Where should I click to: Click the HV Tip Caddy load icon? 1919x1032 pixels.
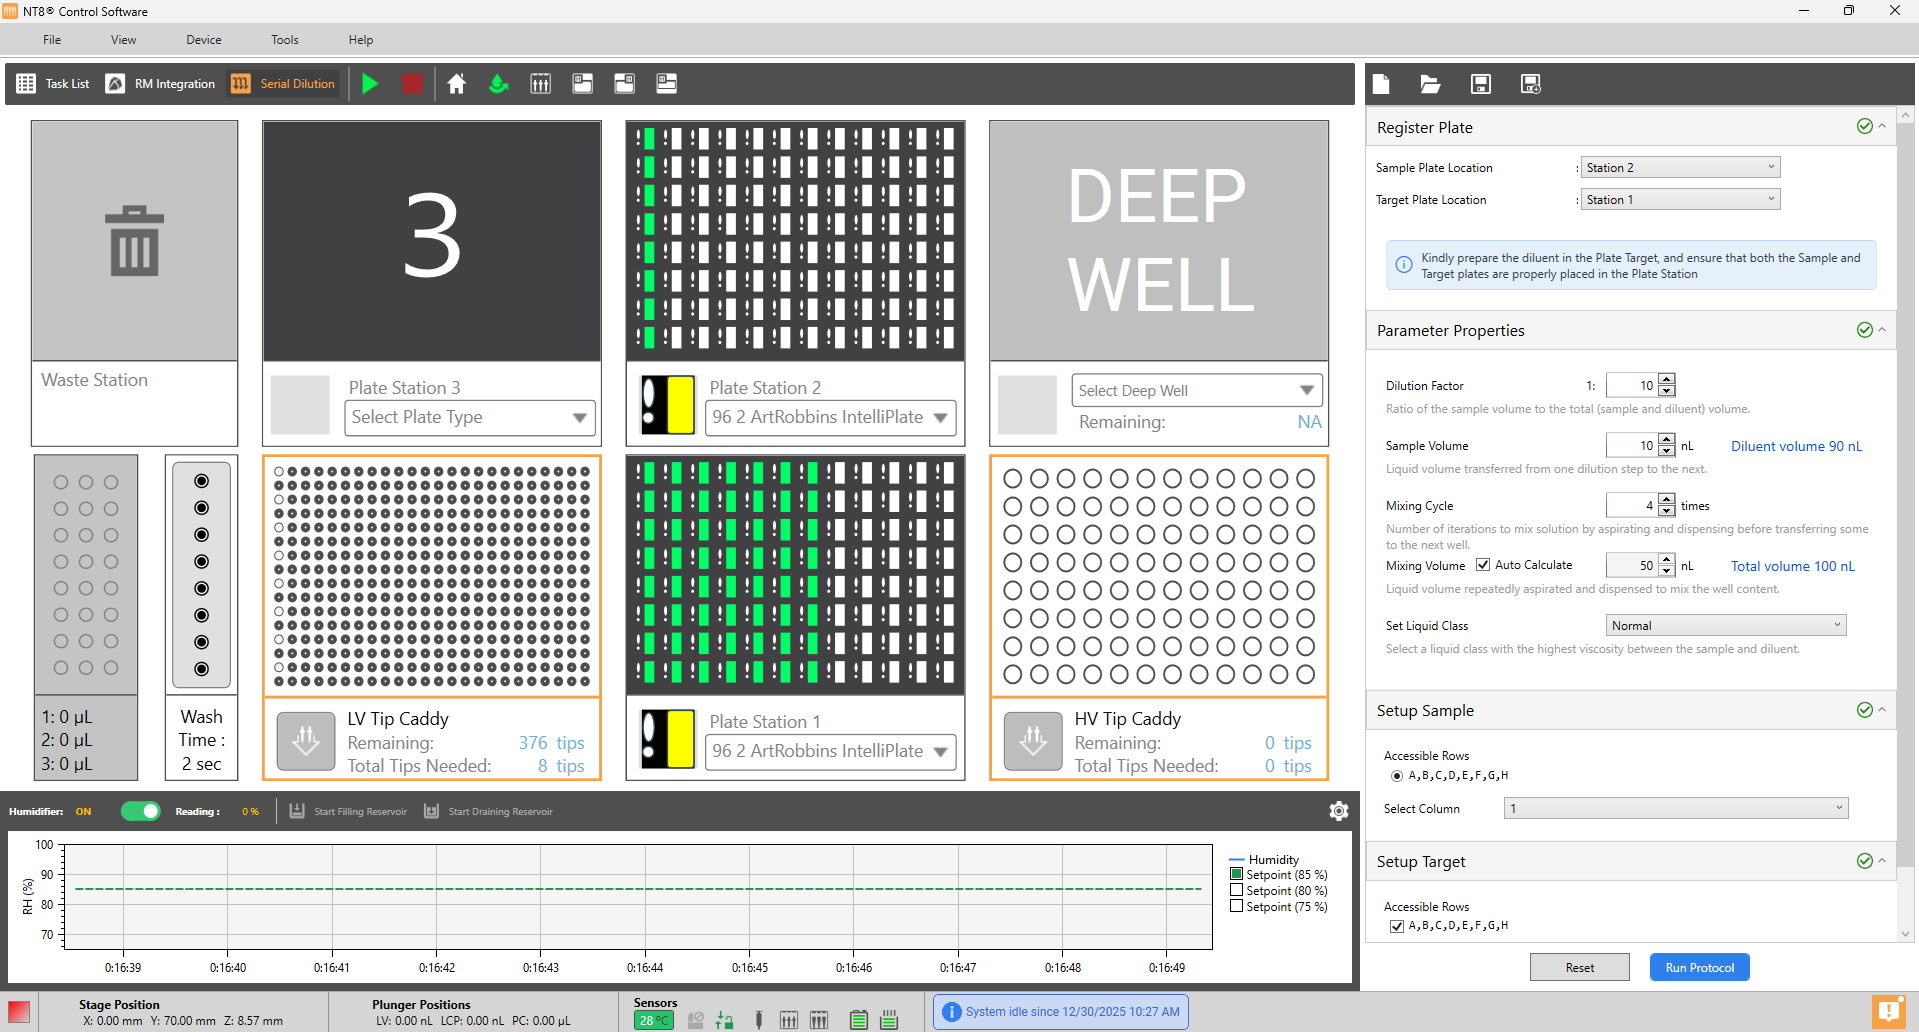(x=1032, y=741)
